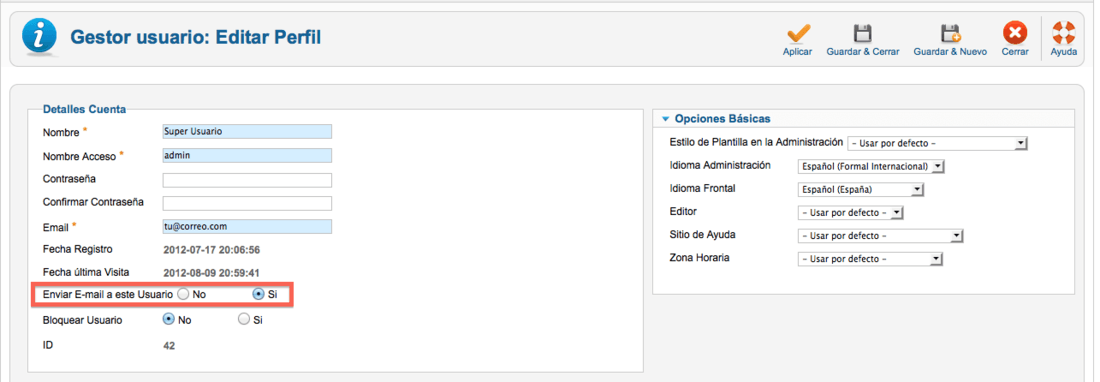The height and width of the screenshot is (382, 1100).
Task: Select No for Enviar E-mail a este Usuario
Action: (x=183, y=295)
